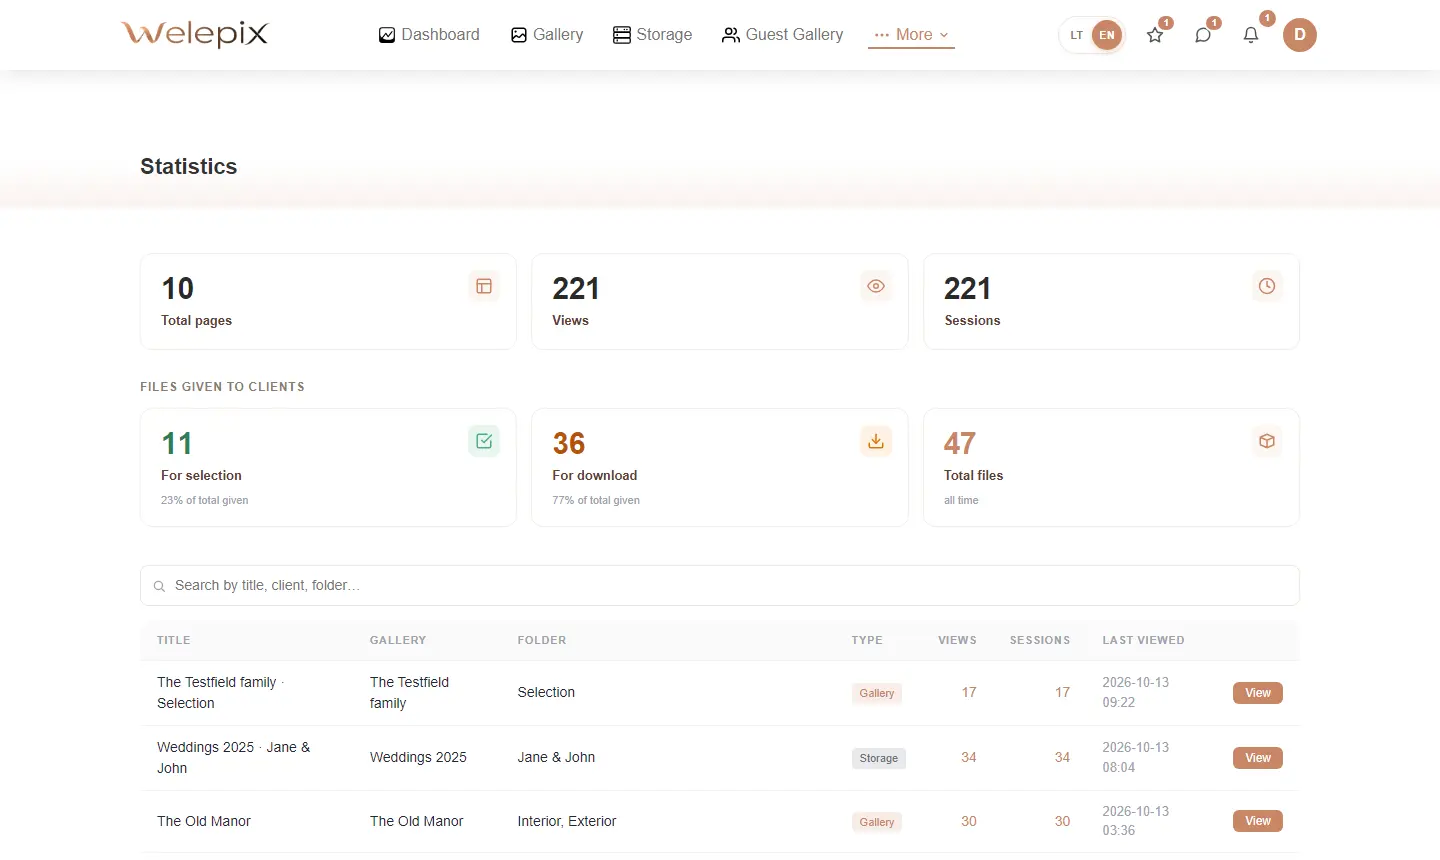This screenshot has width=1440, height=860.
Task: Open the notifications bell
Action: coord(1251,35)
